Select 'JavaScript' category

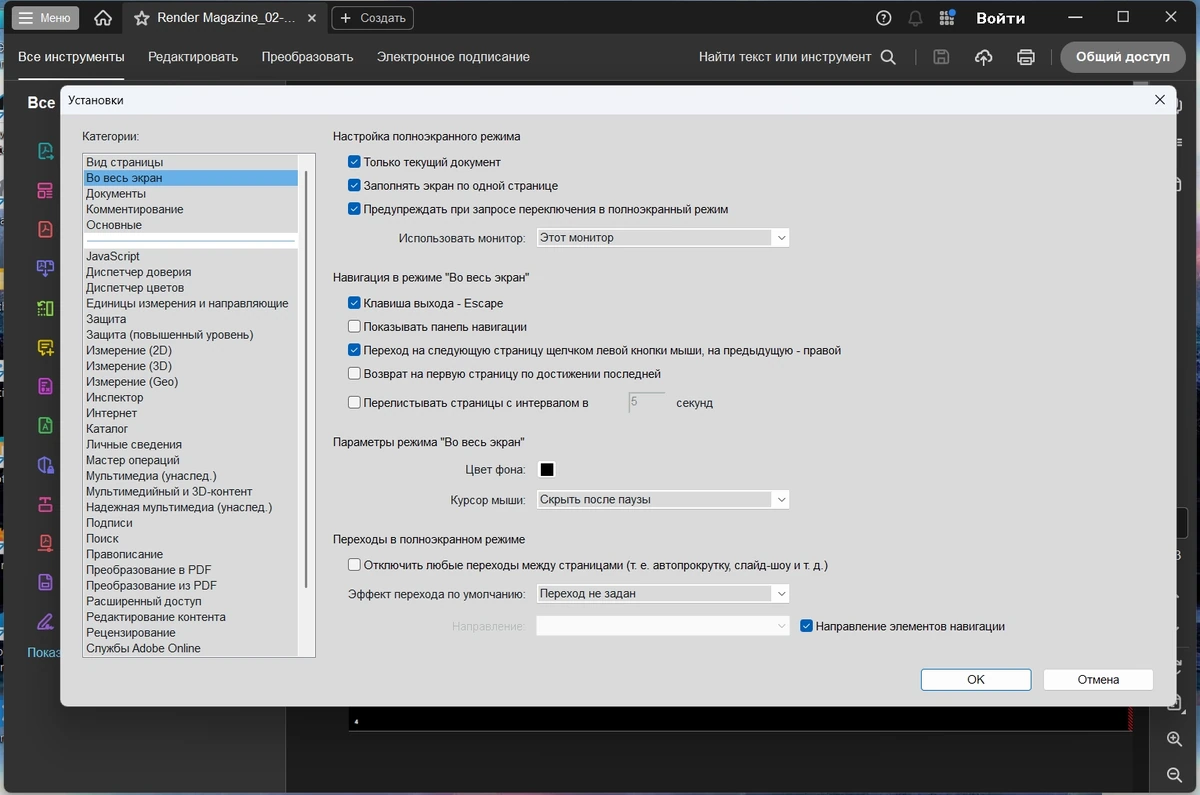coord(113,256)
